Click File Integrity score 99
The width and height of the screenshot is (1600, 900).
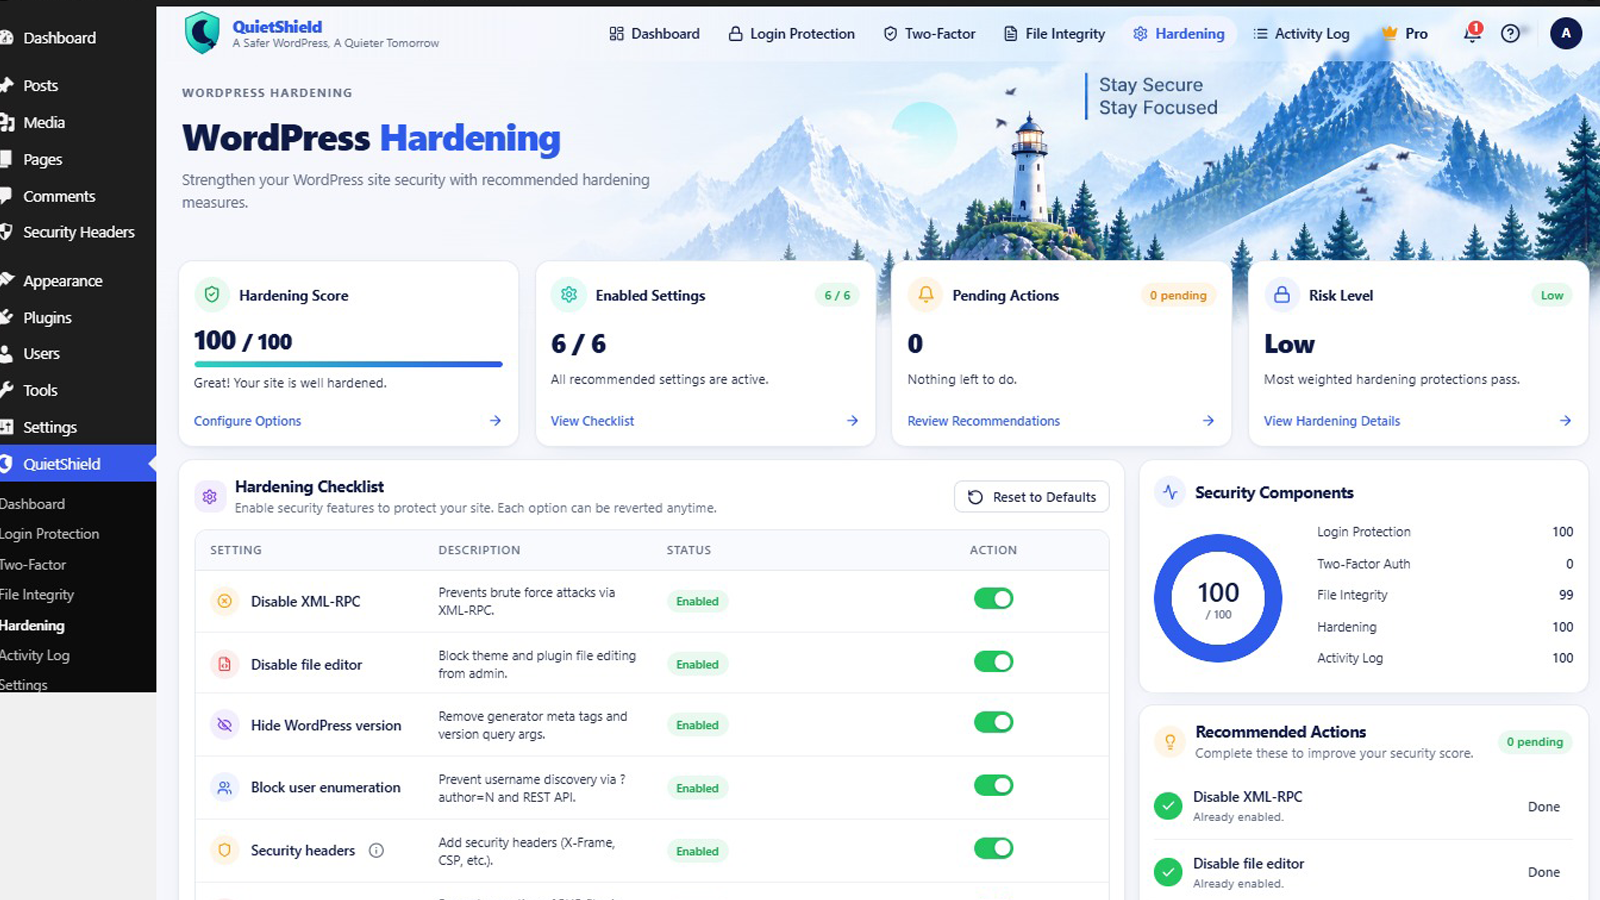coord(1566,595)
